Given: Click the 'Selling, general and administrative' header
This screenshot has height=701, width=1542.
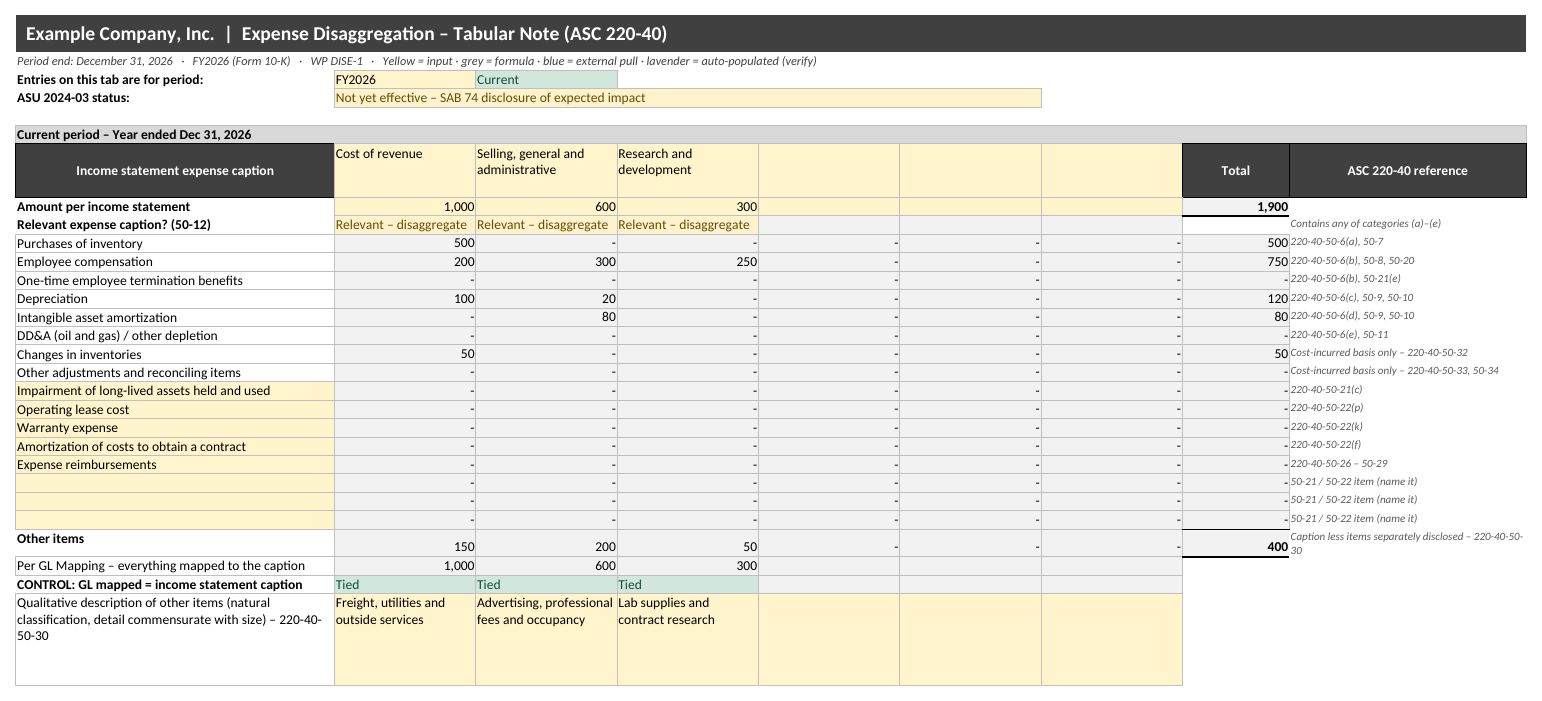Looking at the screenshot, I should 547,171.
